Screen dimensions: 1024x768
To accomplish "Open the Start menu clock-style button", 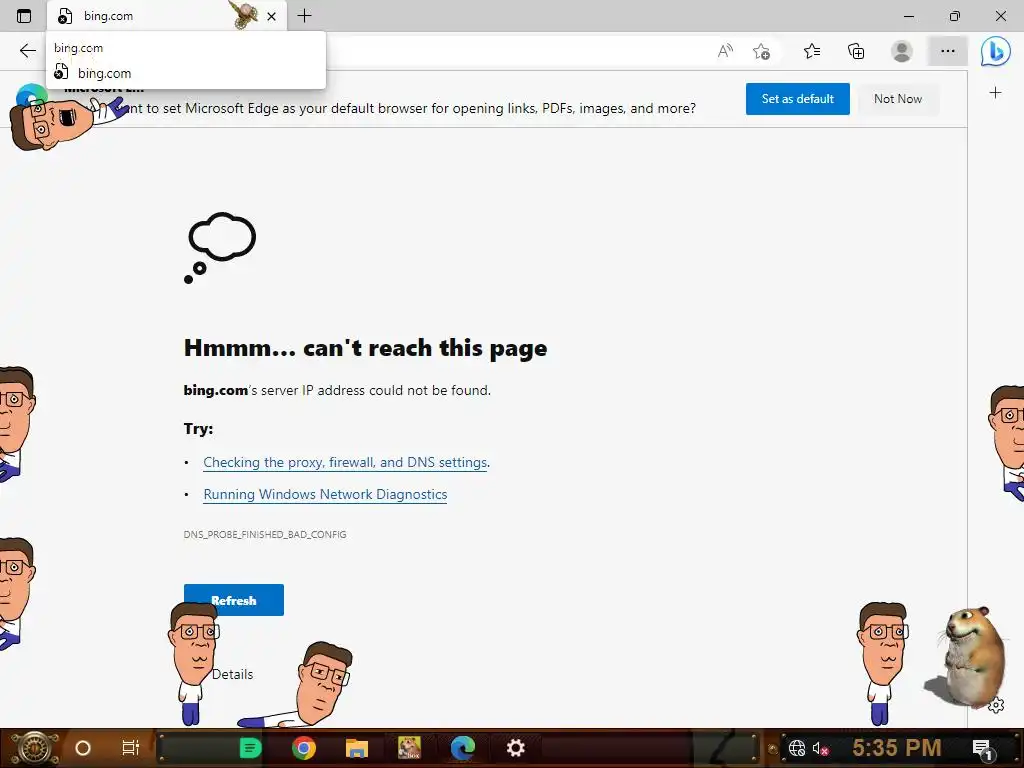I will click(33, 748).
